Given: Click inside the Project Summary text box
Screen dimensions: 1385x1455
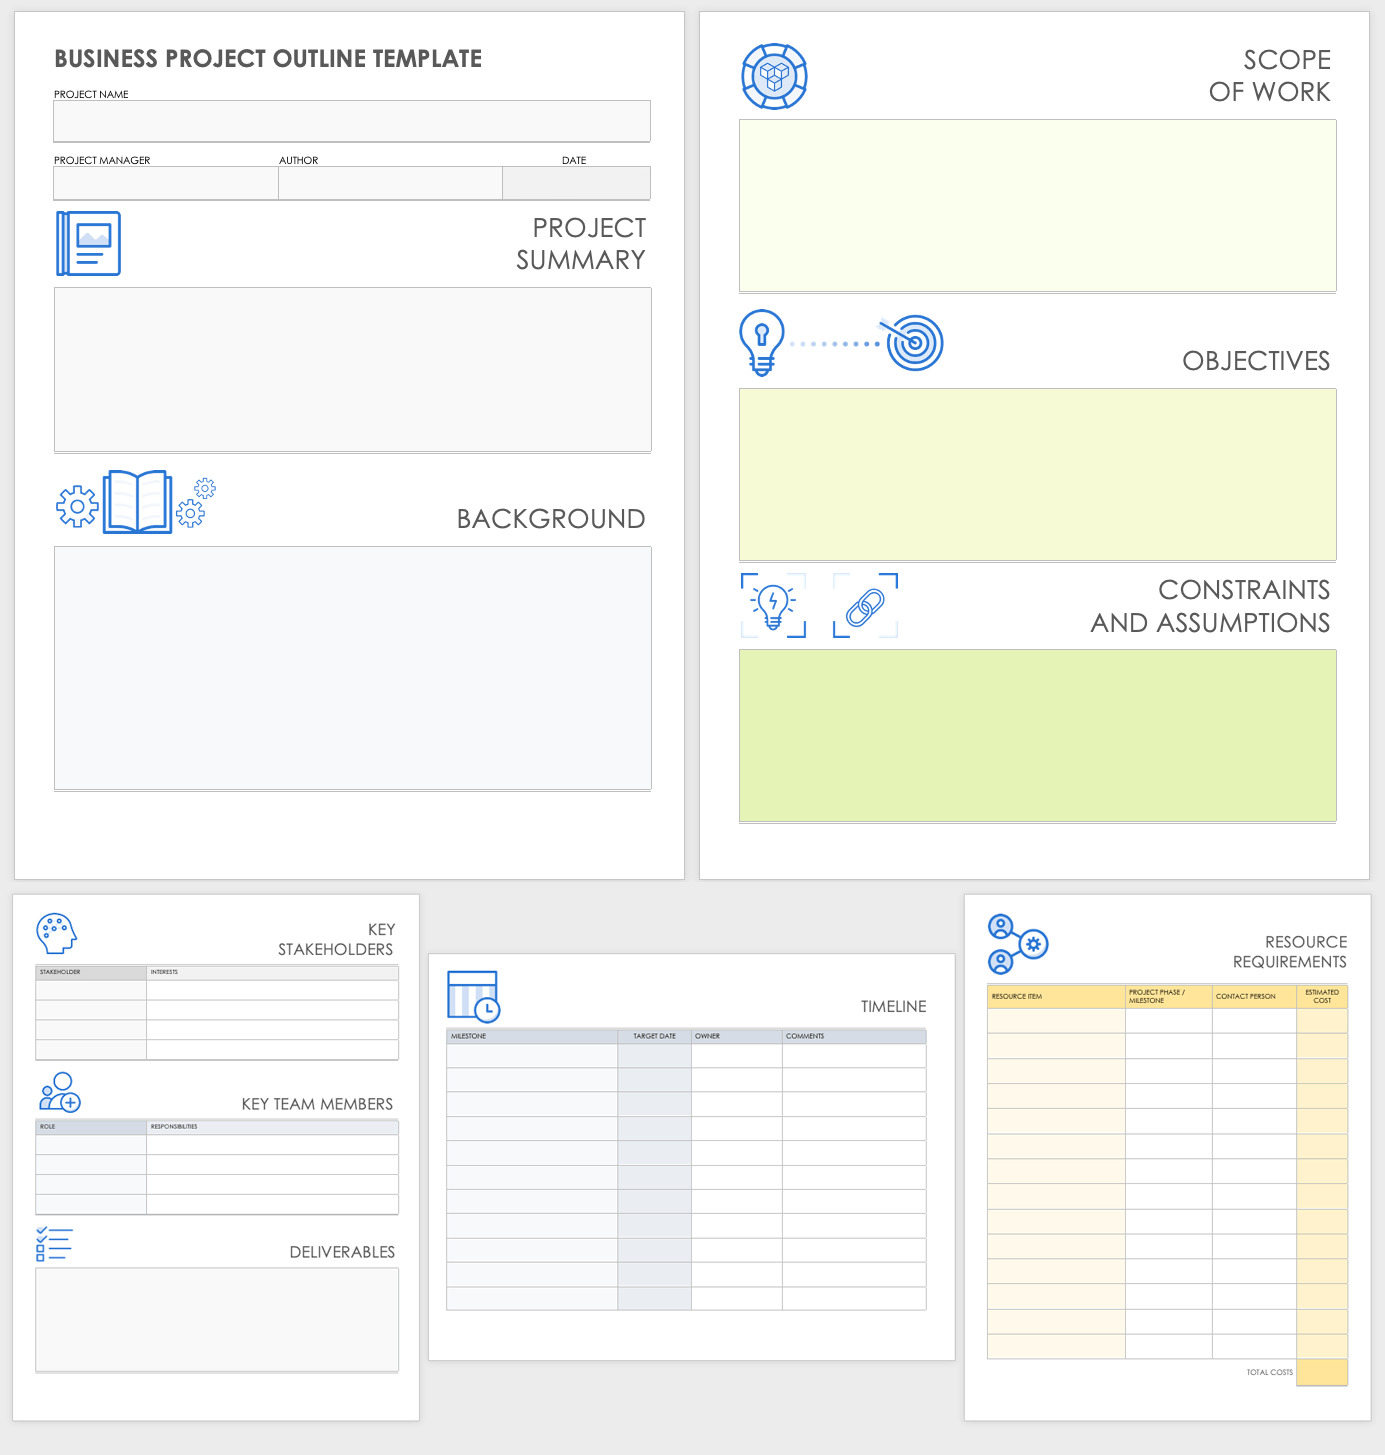Looking at the screenshot, I should click(x=352, y=369).
